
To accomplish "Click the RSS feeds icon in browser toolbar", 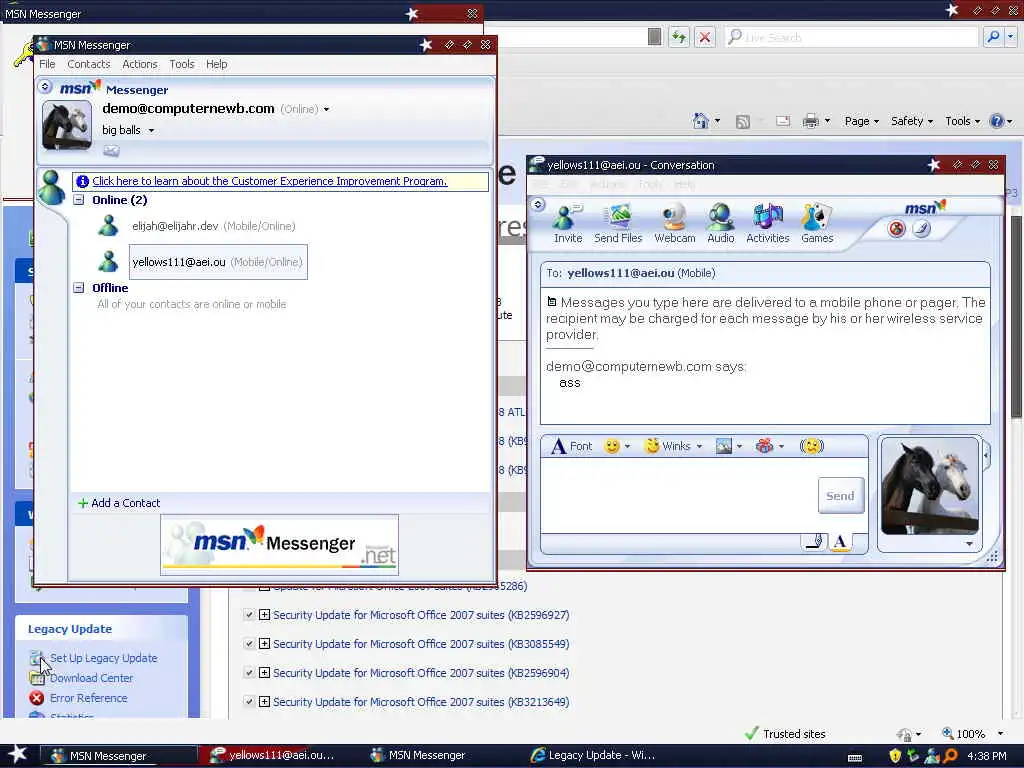I will (x=743, y=121).
